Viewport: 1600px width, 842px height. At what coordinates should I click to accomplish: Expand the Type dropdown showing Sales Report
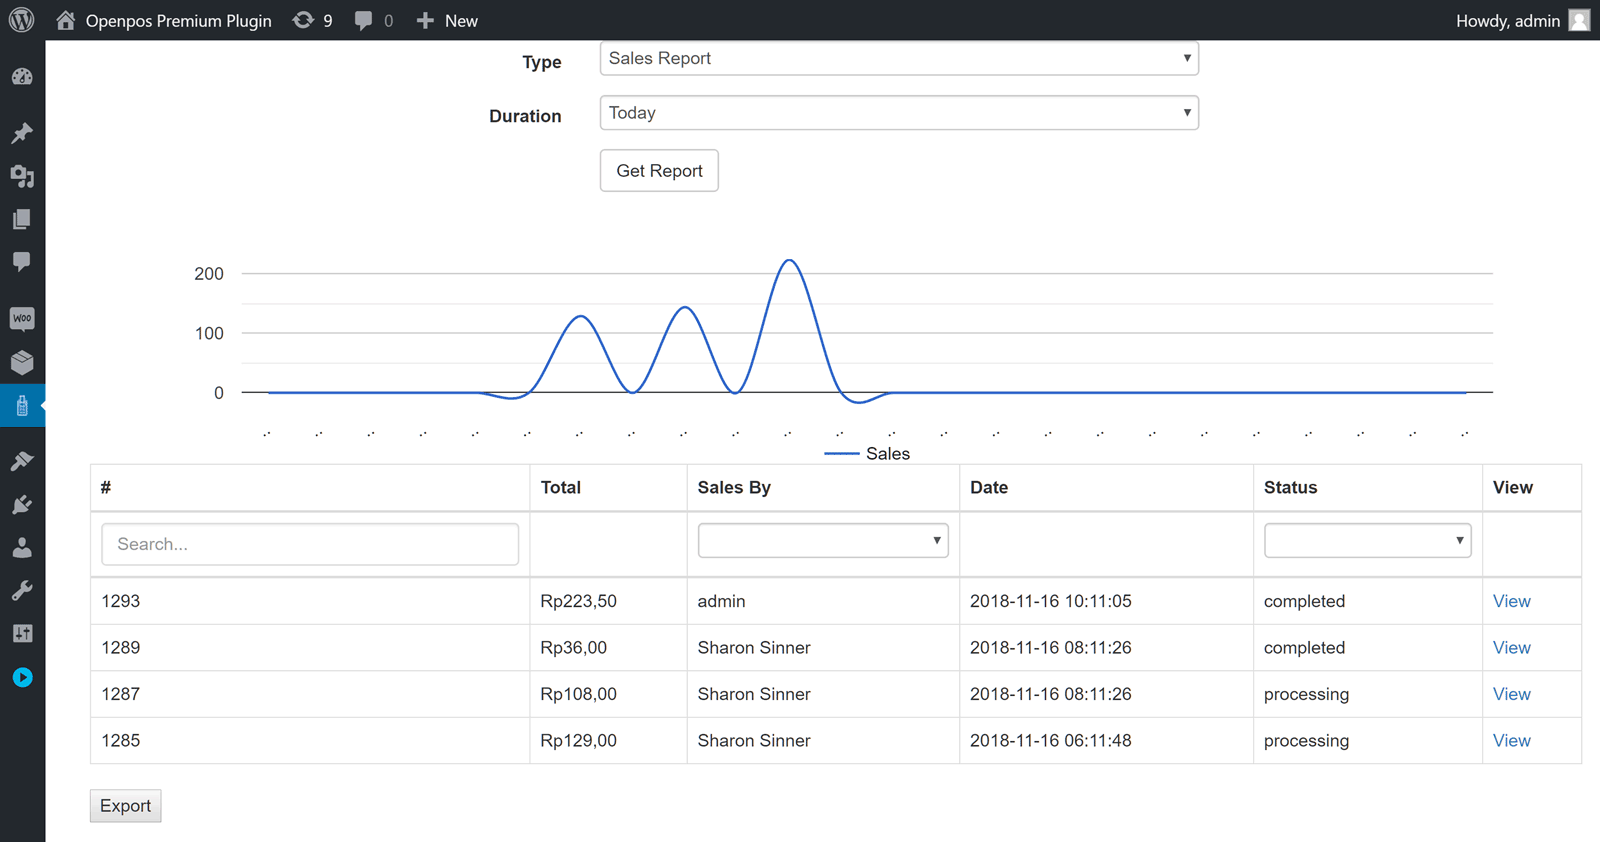point(898,59)
